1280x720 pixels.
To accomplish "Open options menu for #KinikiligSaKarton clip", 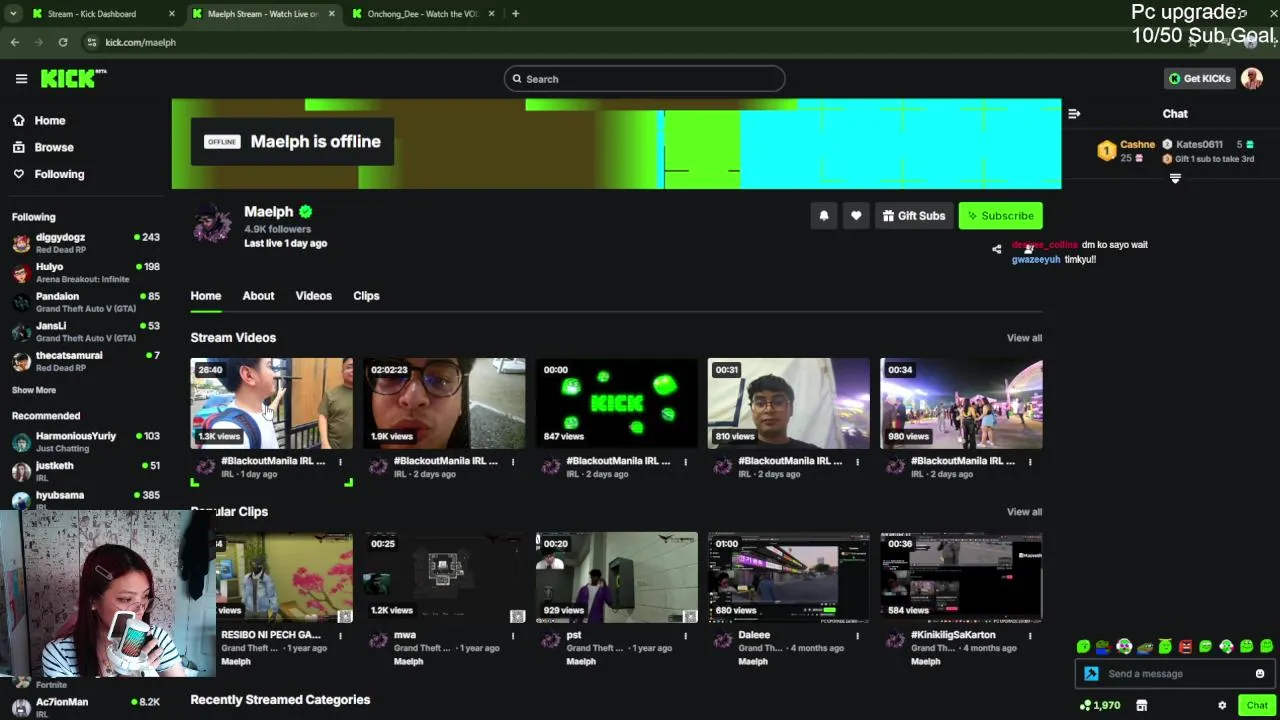I will click(x=1029, y=636).
